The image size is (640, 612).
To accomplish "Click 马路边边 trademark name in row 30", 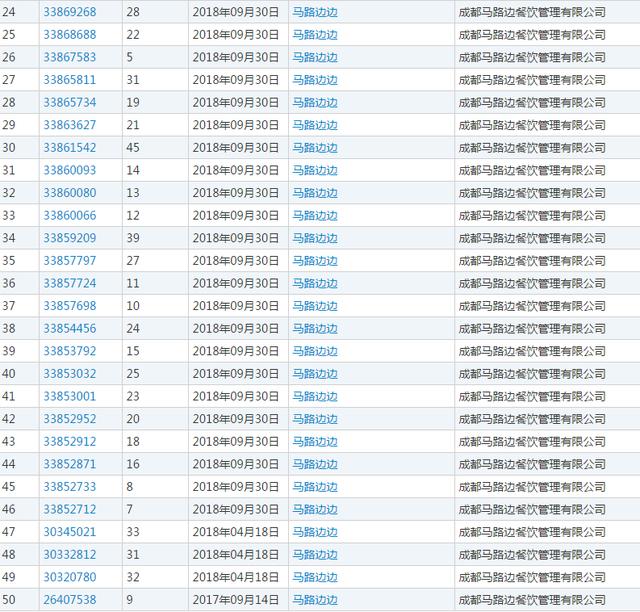I will point(315,148).
